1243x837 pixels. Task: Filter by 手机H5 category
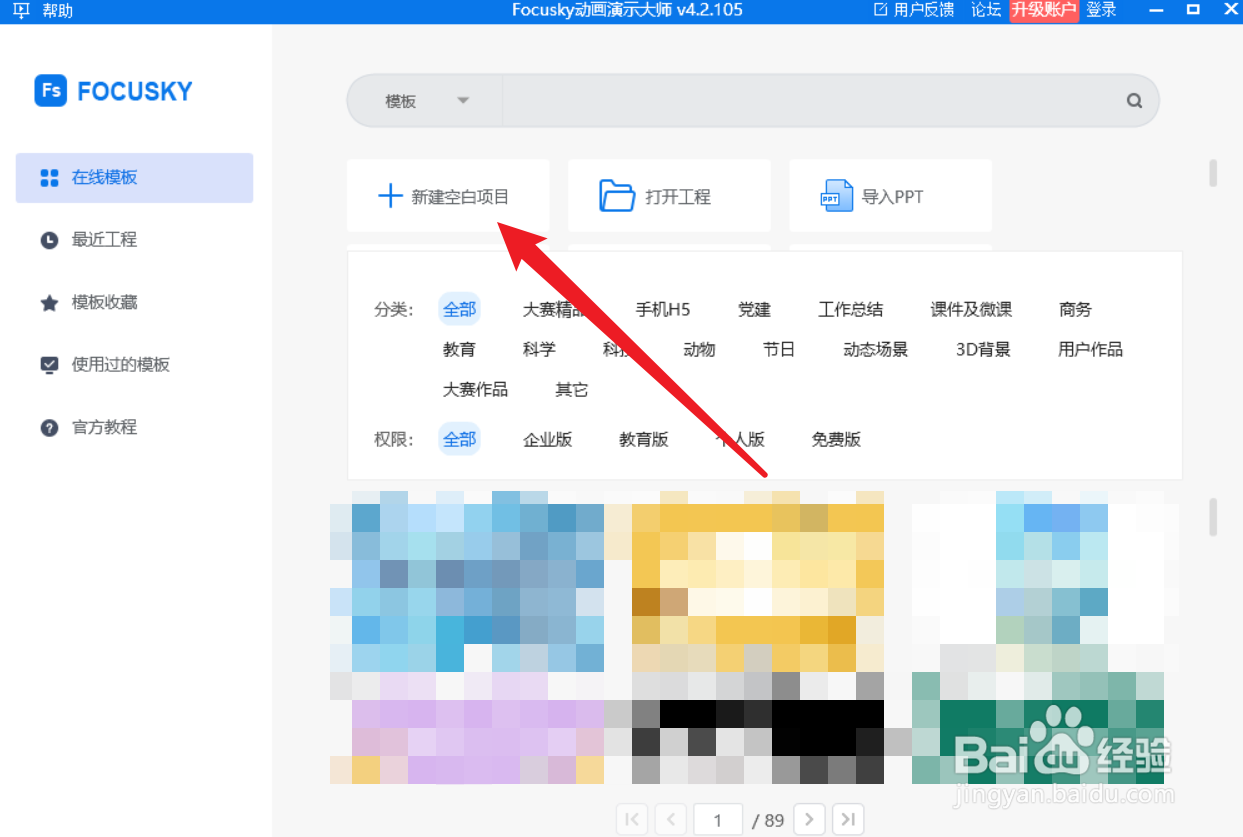point(663,310)
